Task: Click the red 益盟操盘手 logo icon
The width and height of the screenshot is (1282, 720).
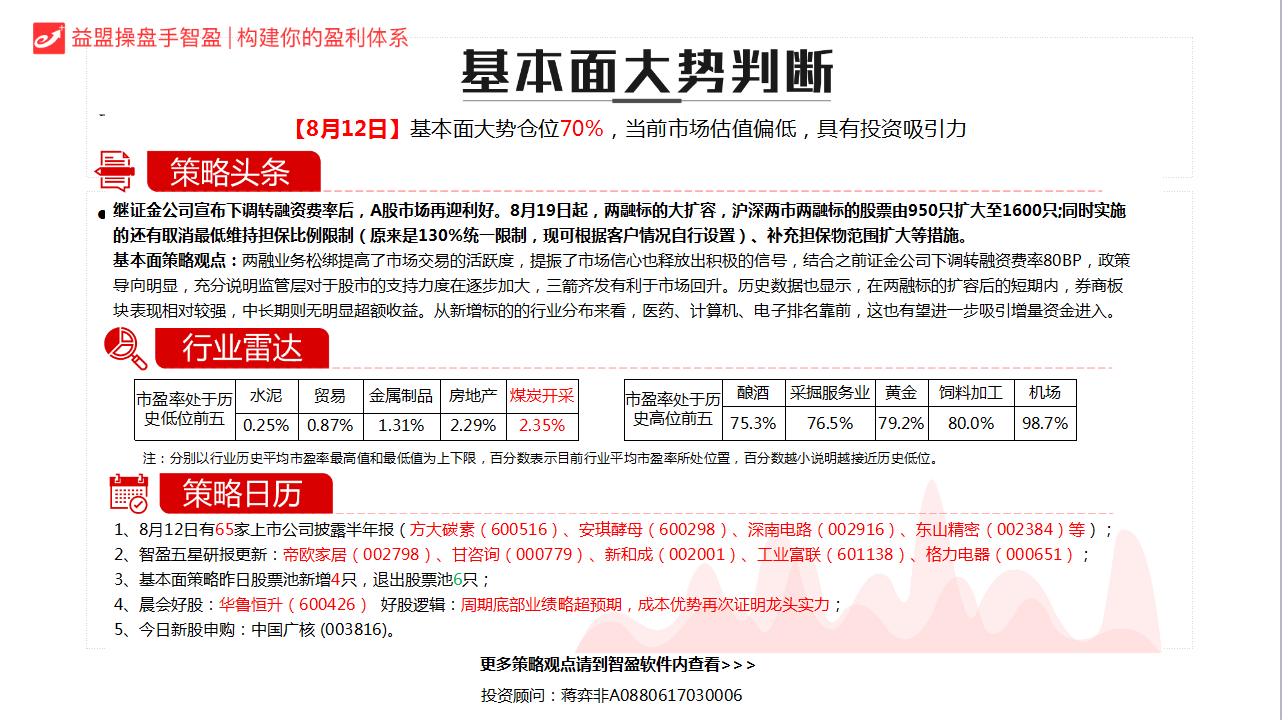Action: point(49,37)
